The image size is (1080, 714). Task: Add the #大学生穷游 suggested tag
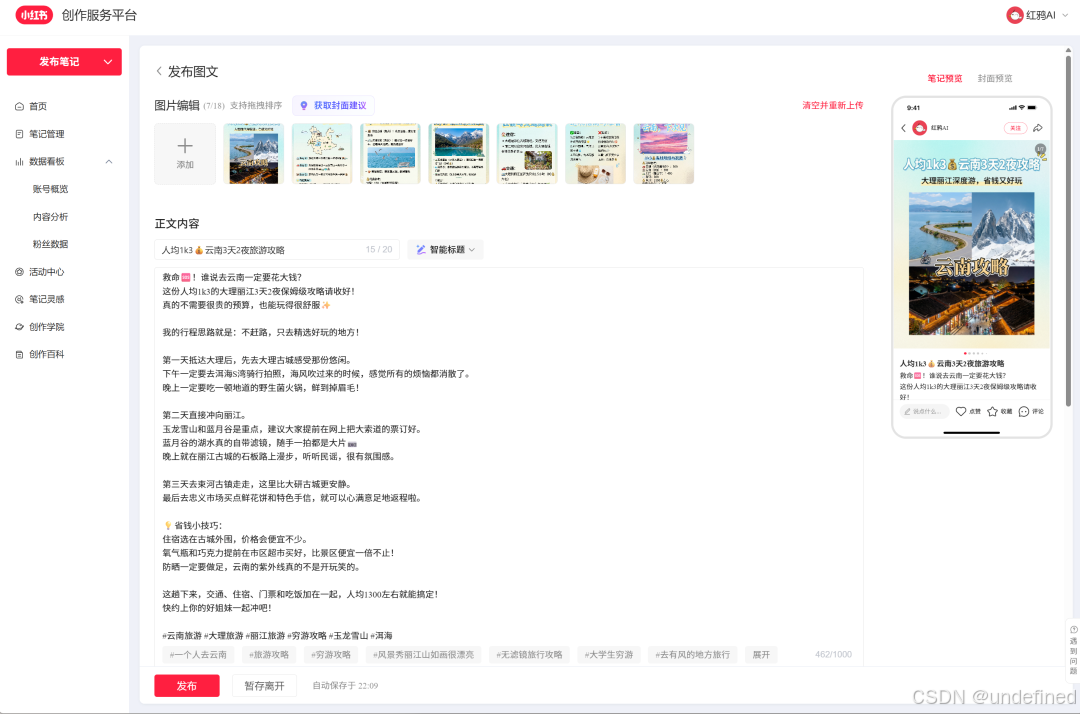pyautogui.click(x=609, y=654)
